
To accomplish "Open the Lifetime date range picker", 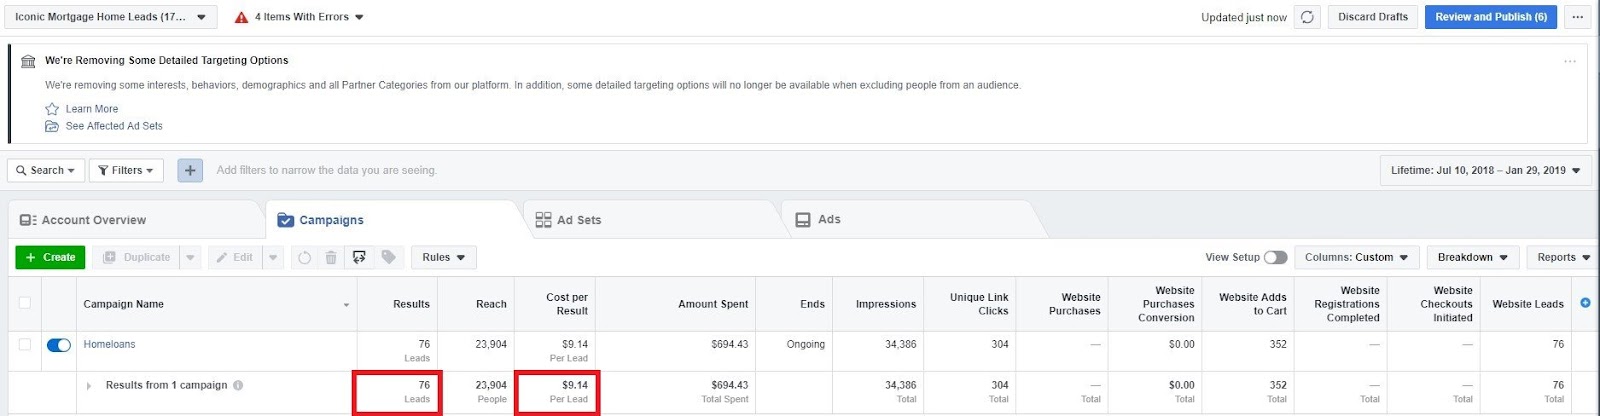I will tap(1485, 170).
